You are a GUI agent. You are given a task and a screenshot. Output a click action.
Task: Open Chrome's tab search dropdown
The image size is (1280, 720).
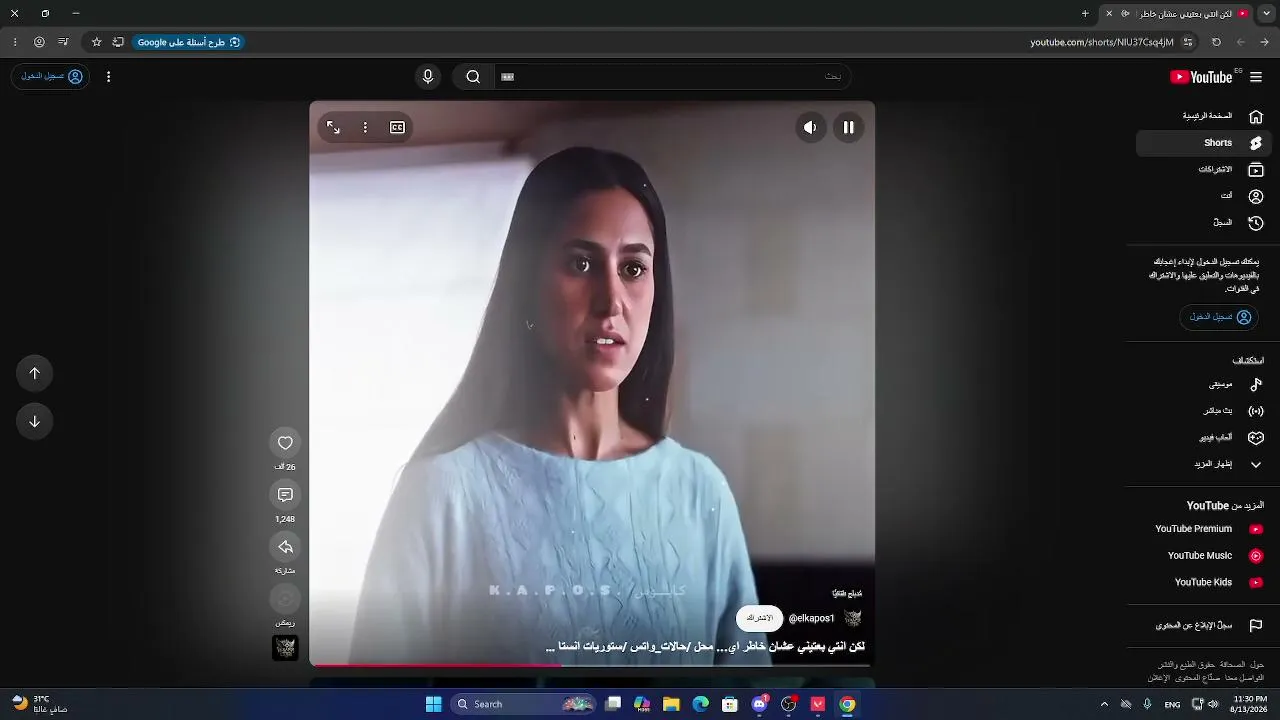pos(1264,14)
